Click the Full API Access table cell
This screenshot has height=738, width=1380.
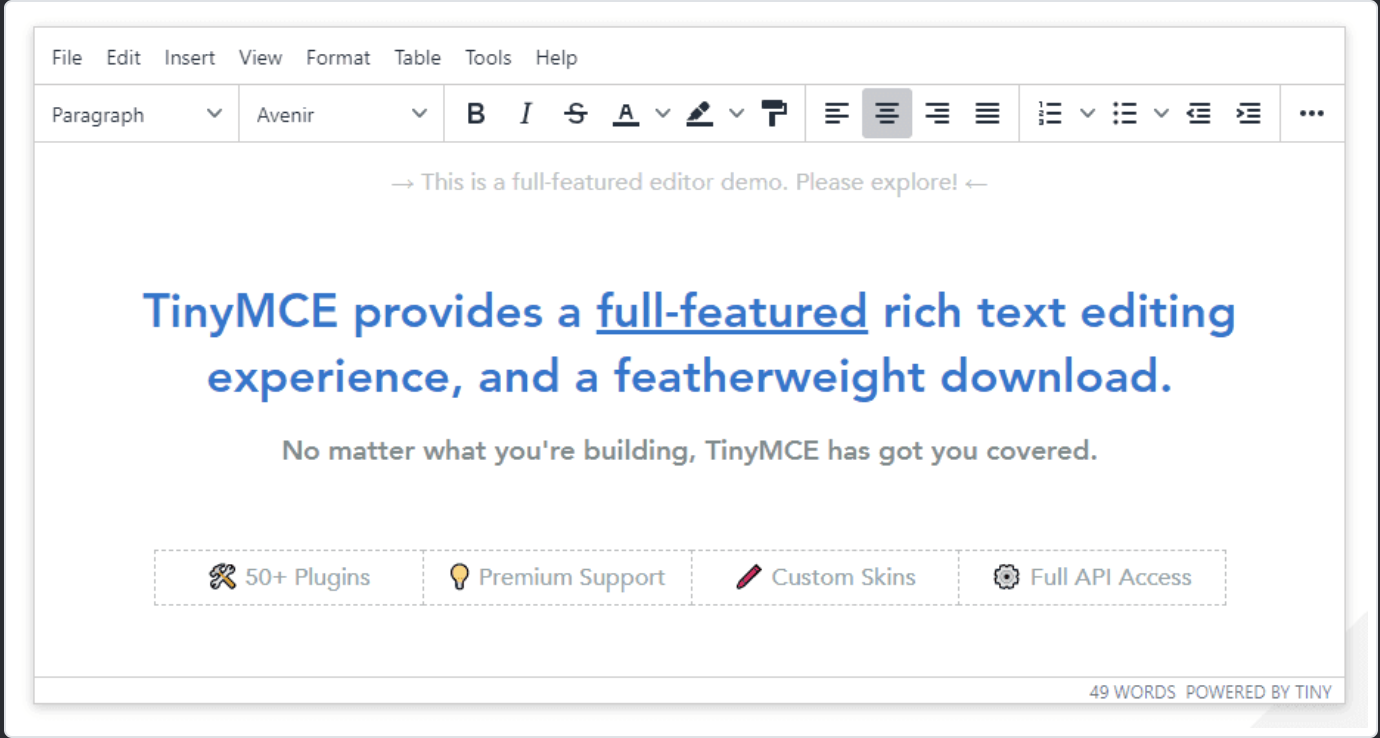pyautogui.click(x=1092, y=577)
